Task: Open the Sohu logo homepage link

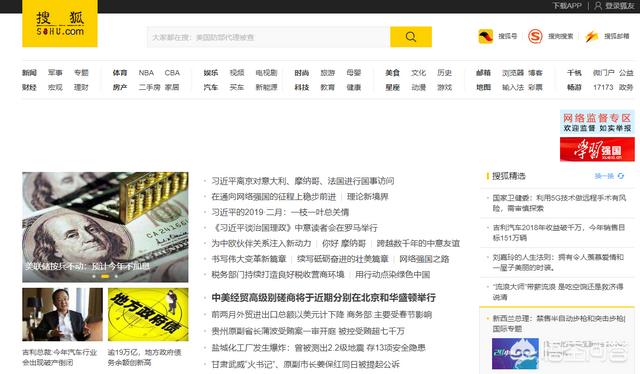Action: (60, 24)
